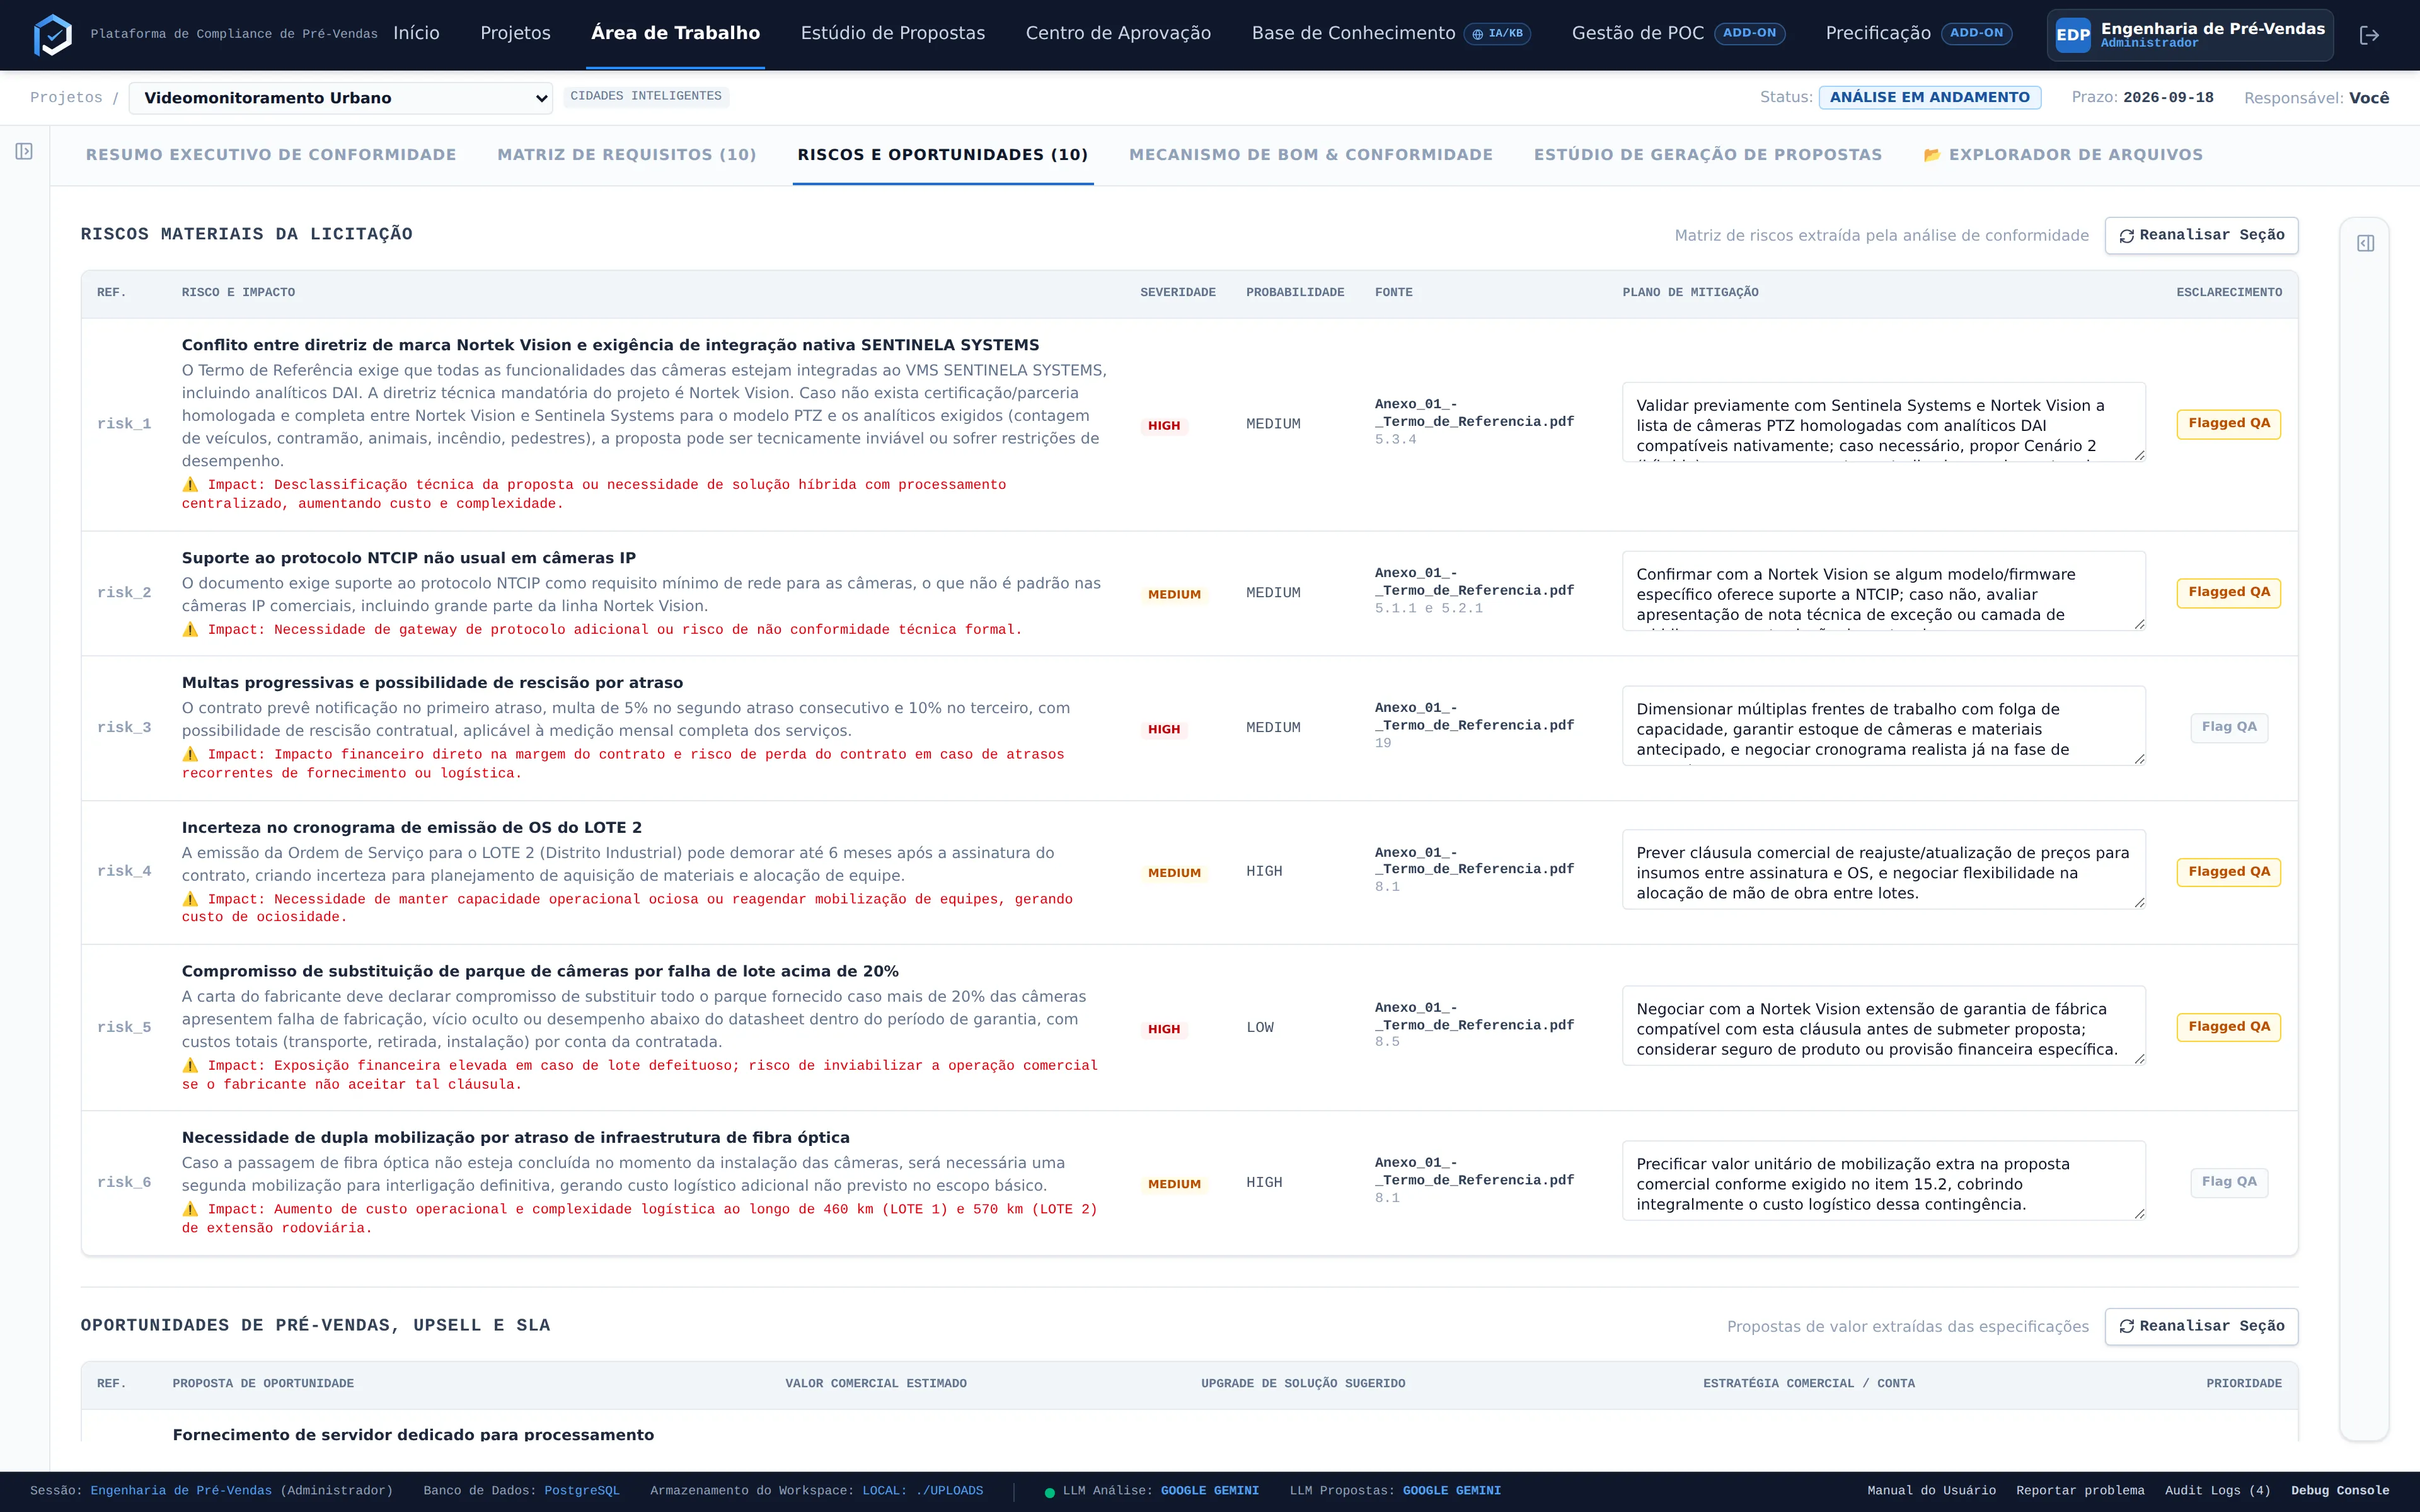Edit the risk_4 mitigation plan textarea

(x=1884, y=870)
